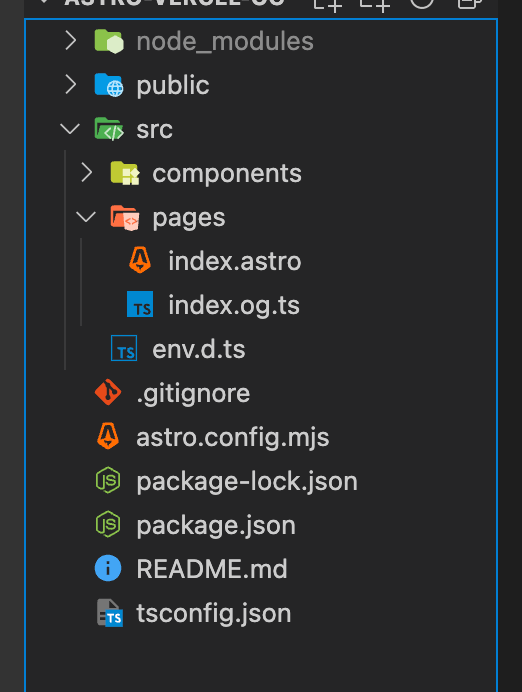Open the package-lock.json file
This screenshot has width=522, height=692.
click(x=247, y=481)
